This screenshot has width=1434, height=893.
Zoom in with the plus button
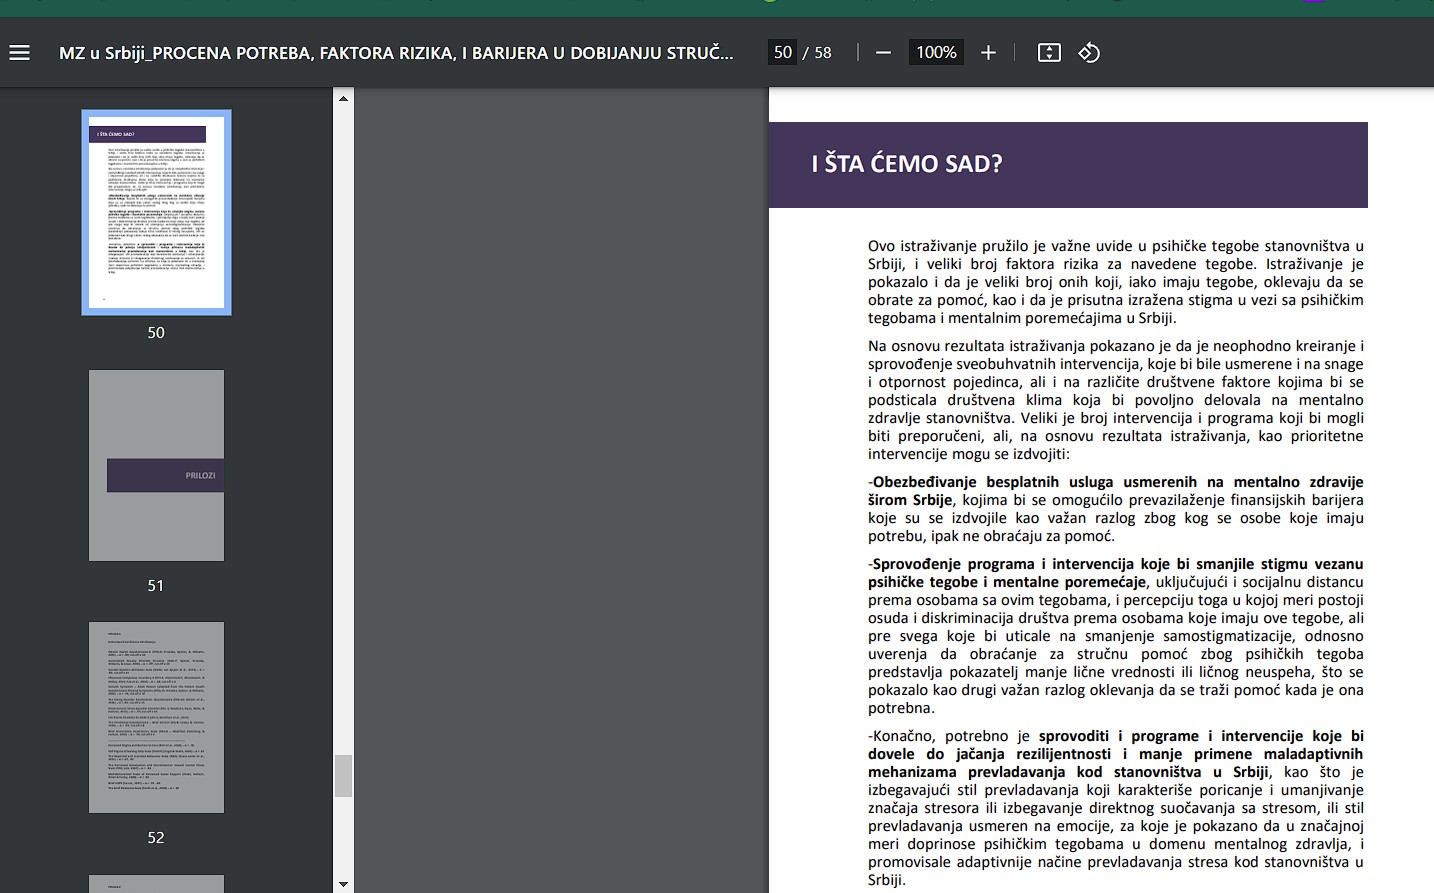coord(988,53)
